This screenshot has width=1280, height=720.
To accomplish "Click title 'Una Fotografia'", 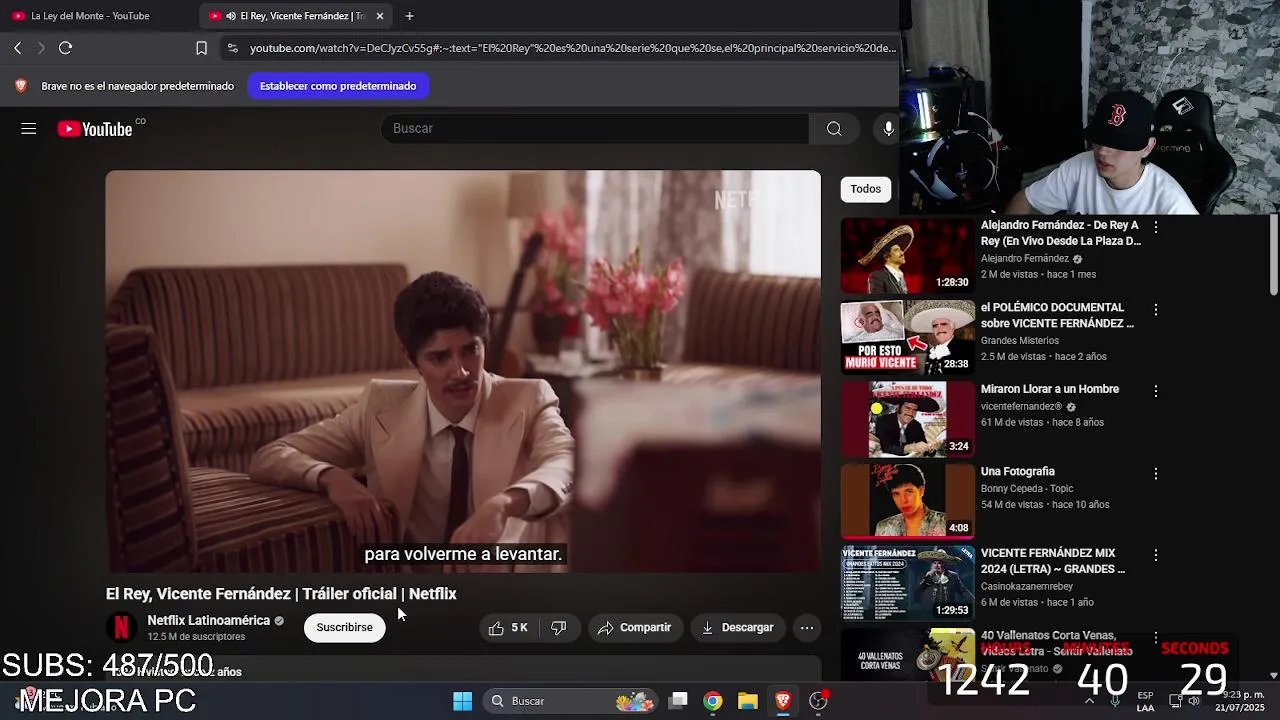I will tap(1018, 471).
